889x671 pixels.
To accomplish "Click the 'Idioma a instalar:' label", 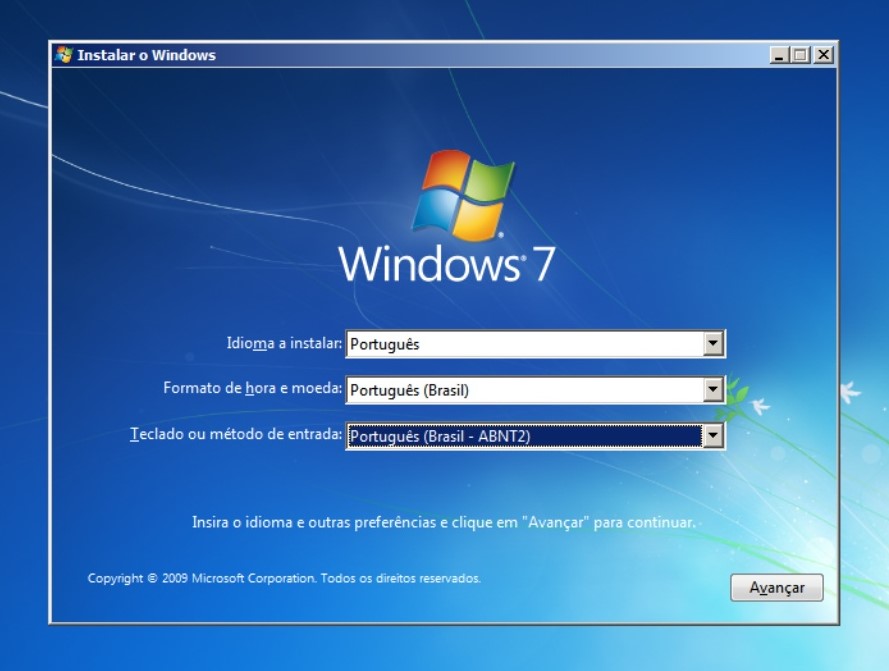I will click(x=284, y=343).
